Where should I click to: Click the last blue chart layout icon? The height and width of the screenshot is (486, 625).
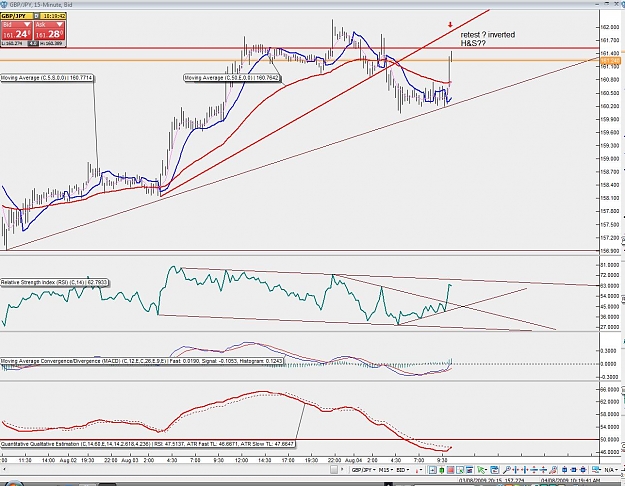584,470
